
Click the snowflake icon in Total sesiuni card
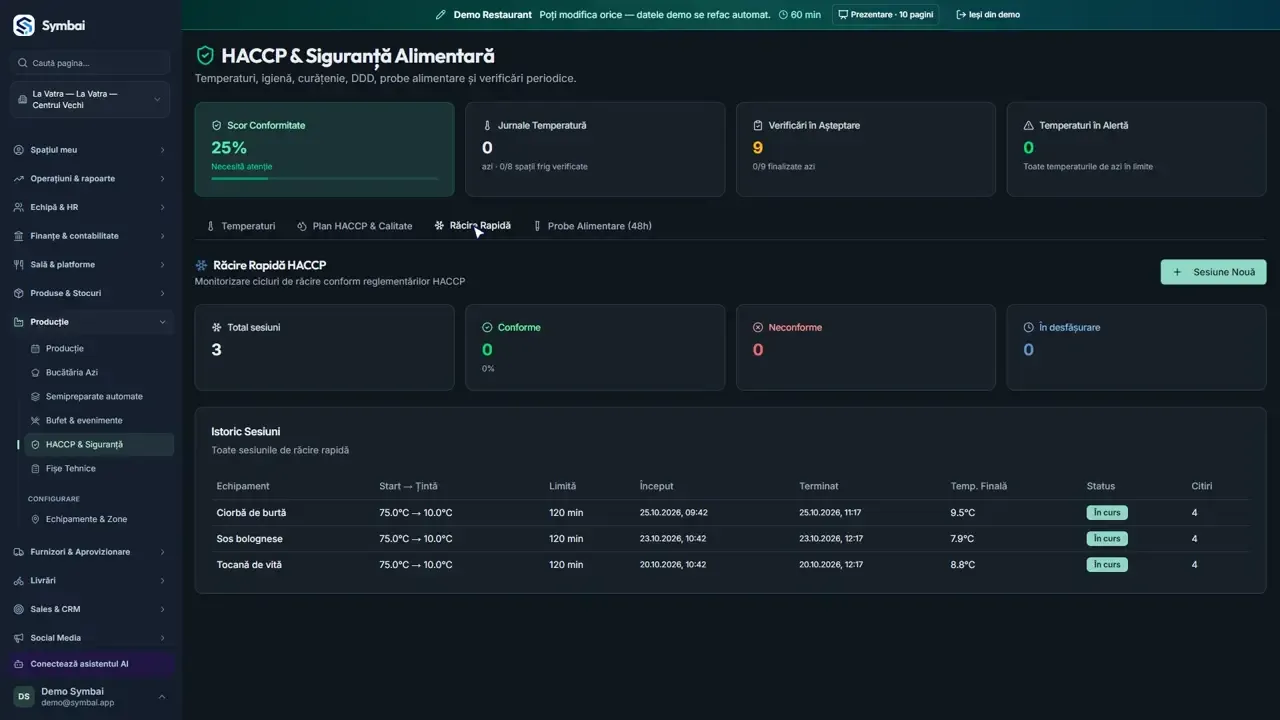point(216,327)
